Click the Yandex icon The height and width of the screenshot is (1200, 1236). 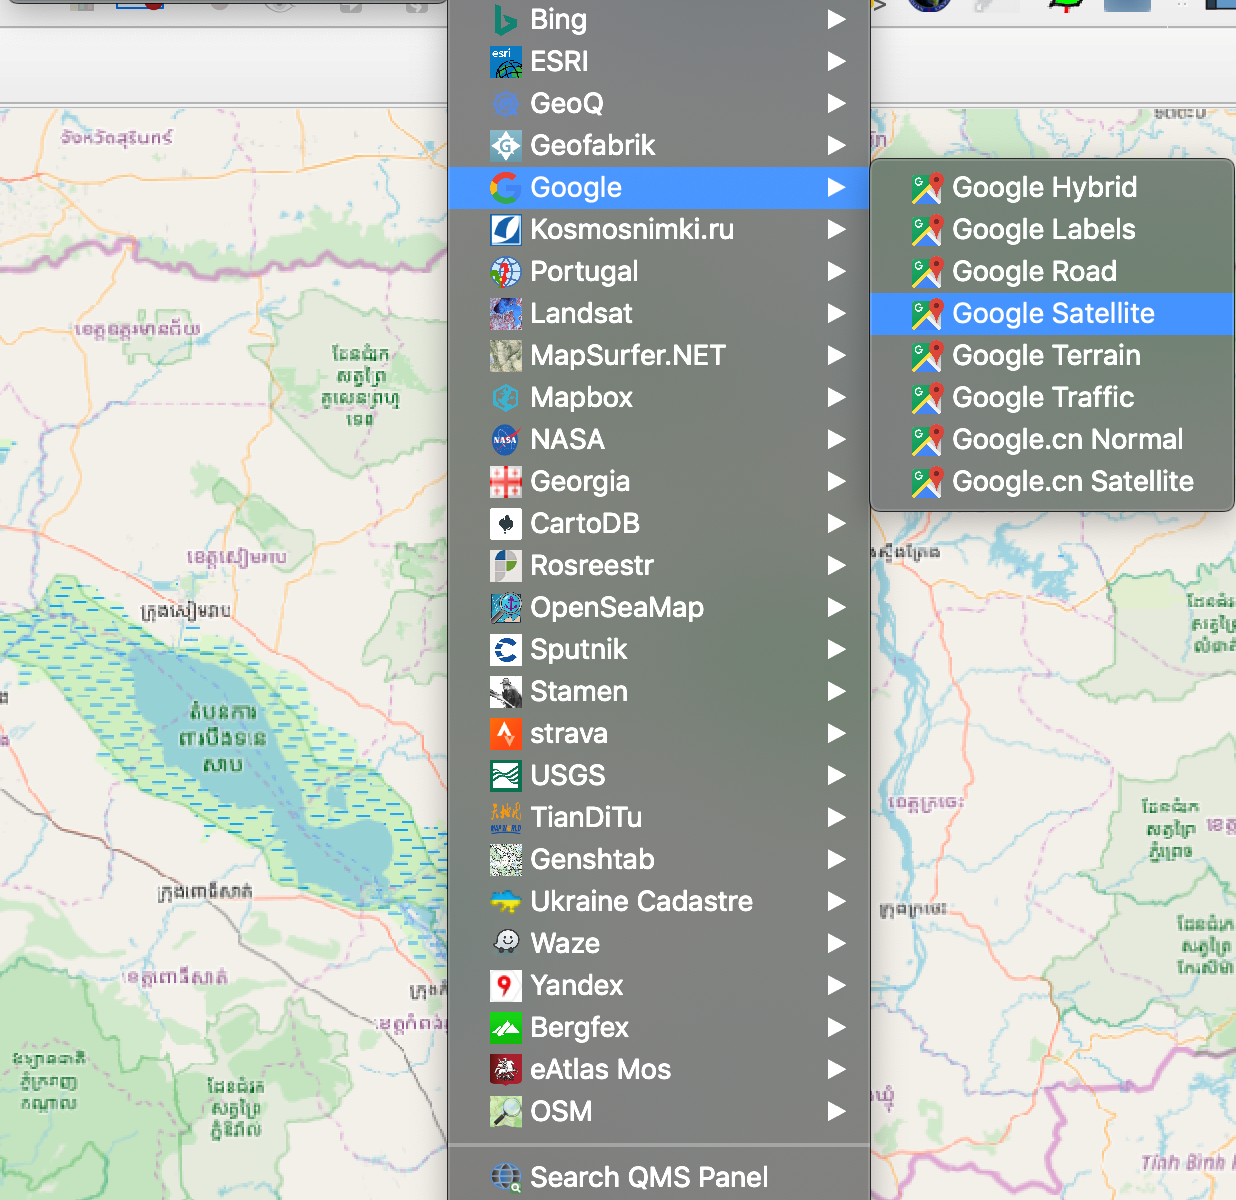click(x=506, y=986)
